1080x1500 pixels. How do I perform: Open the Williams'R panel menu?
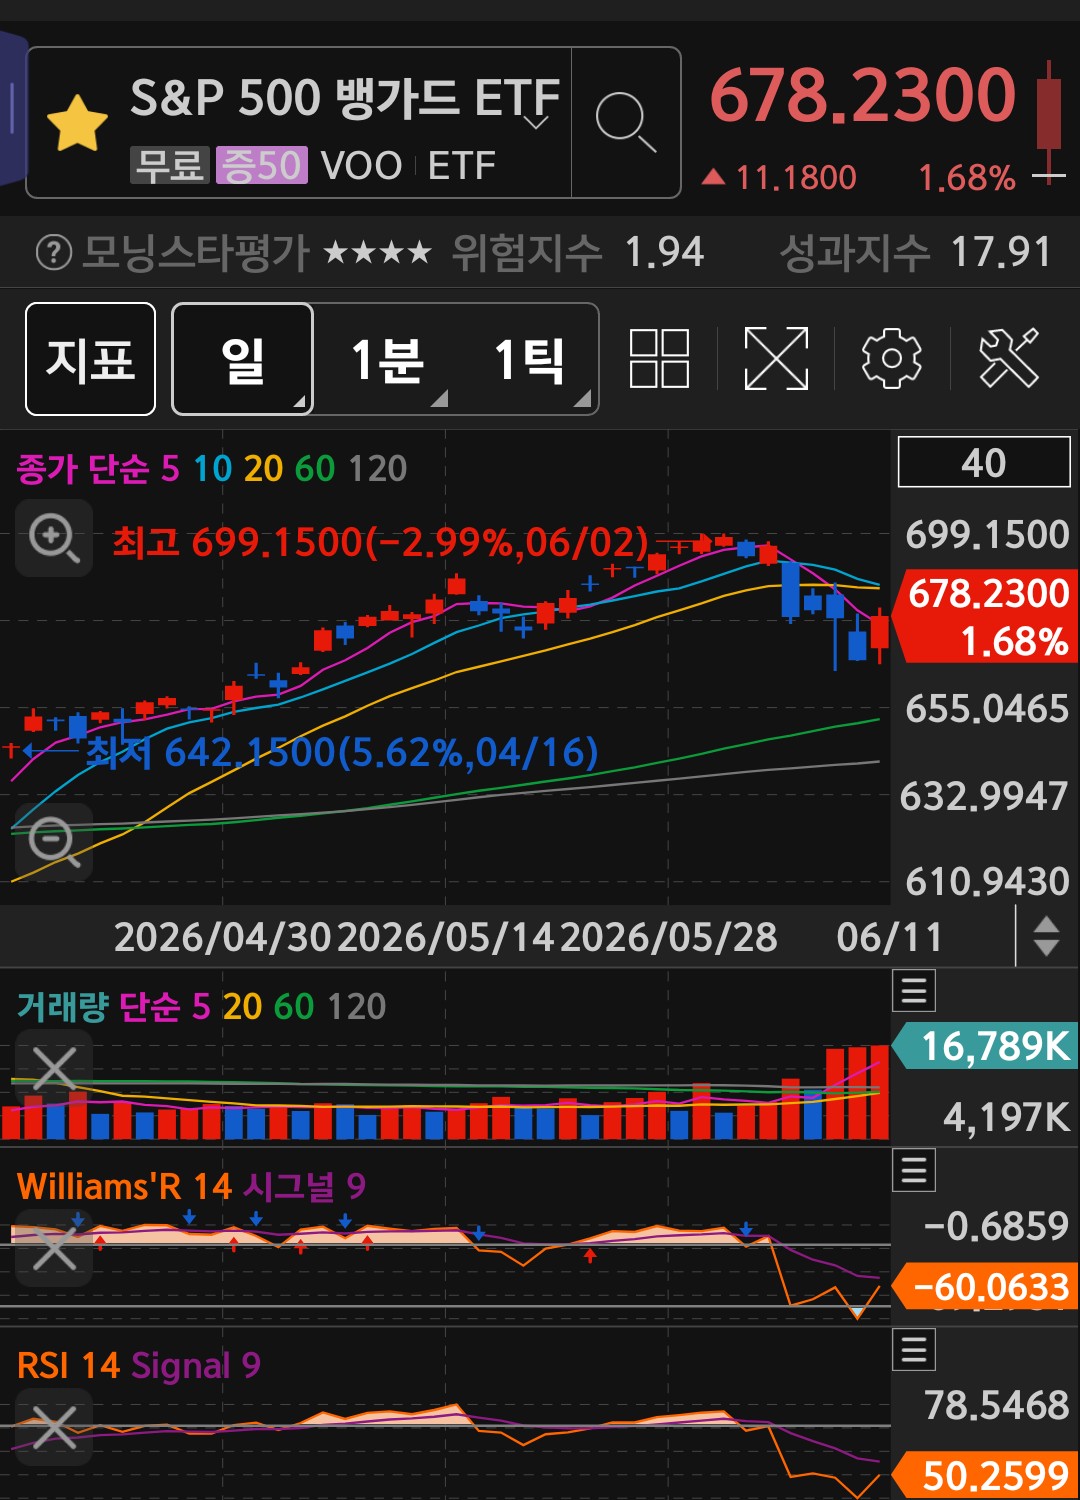point(914,1170)
